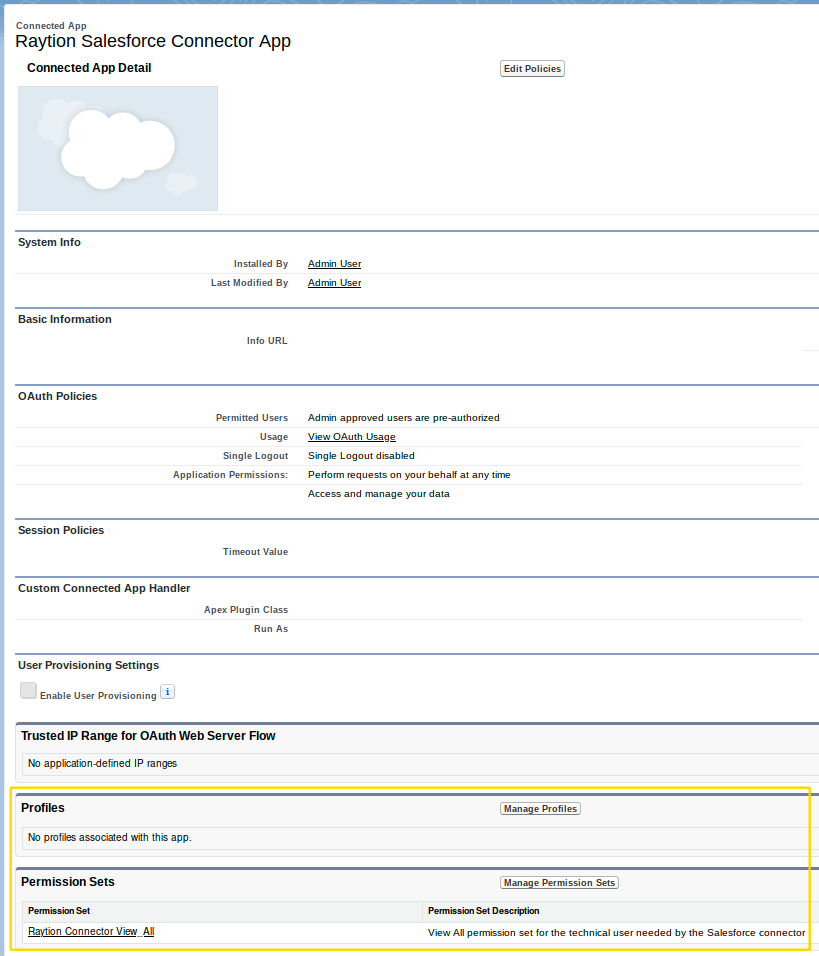Click the User Provisioning Settings heading
Viewport: 819px width, 956px height.
[88, 665]
